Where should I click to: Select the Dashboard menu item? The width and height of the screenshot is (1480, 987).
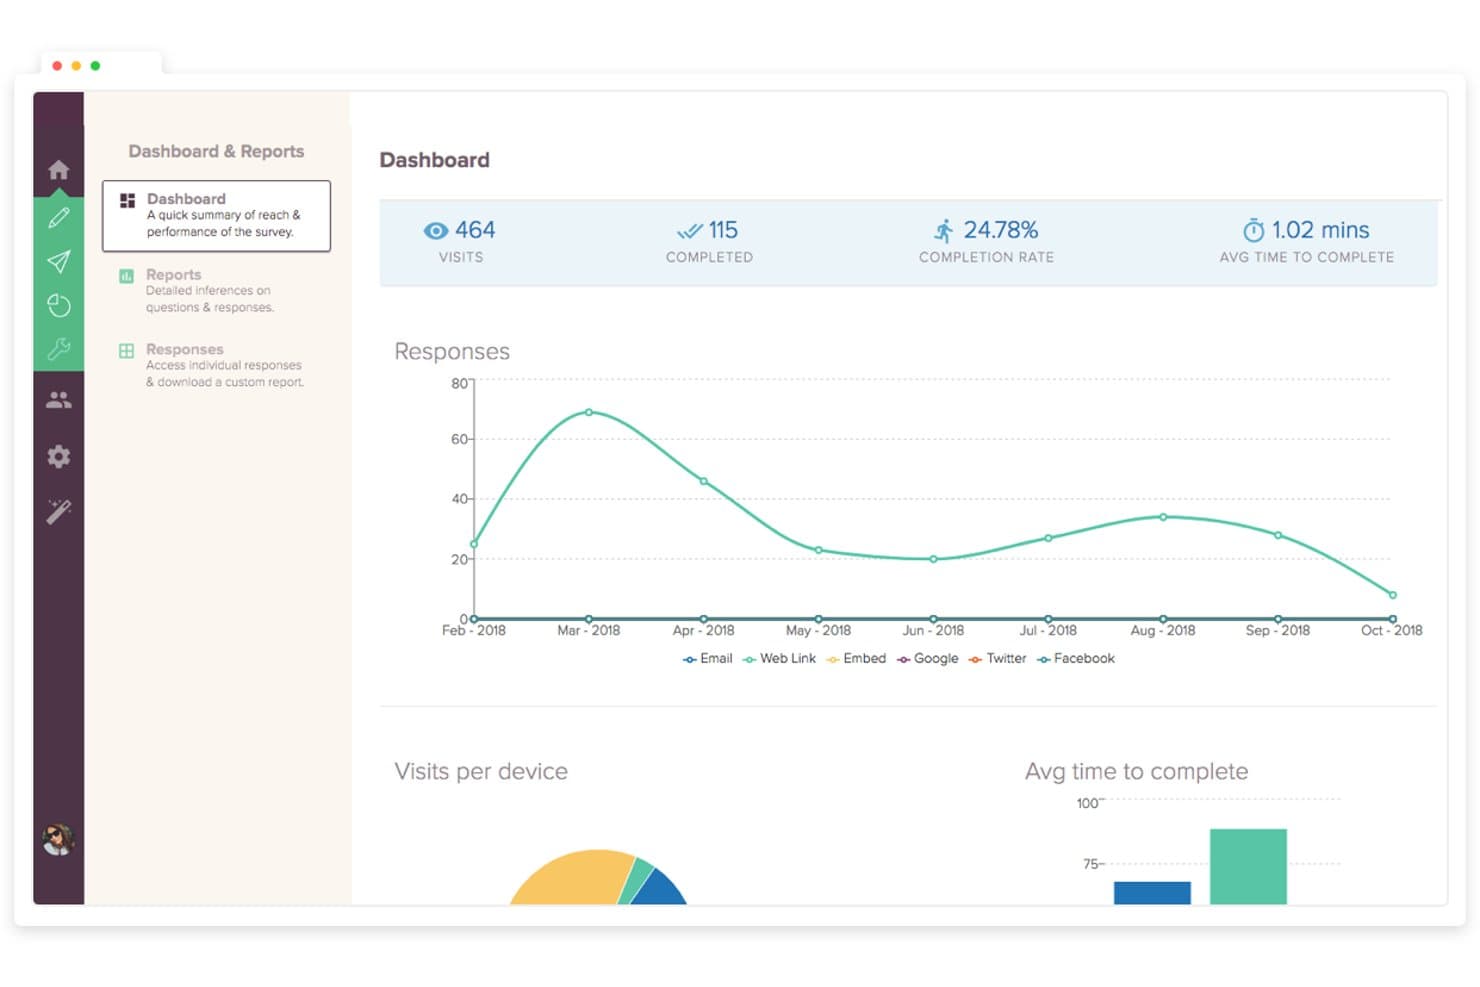point(216,215)
